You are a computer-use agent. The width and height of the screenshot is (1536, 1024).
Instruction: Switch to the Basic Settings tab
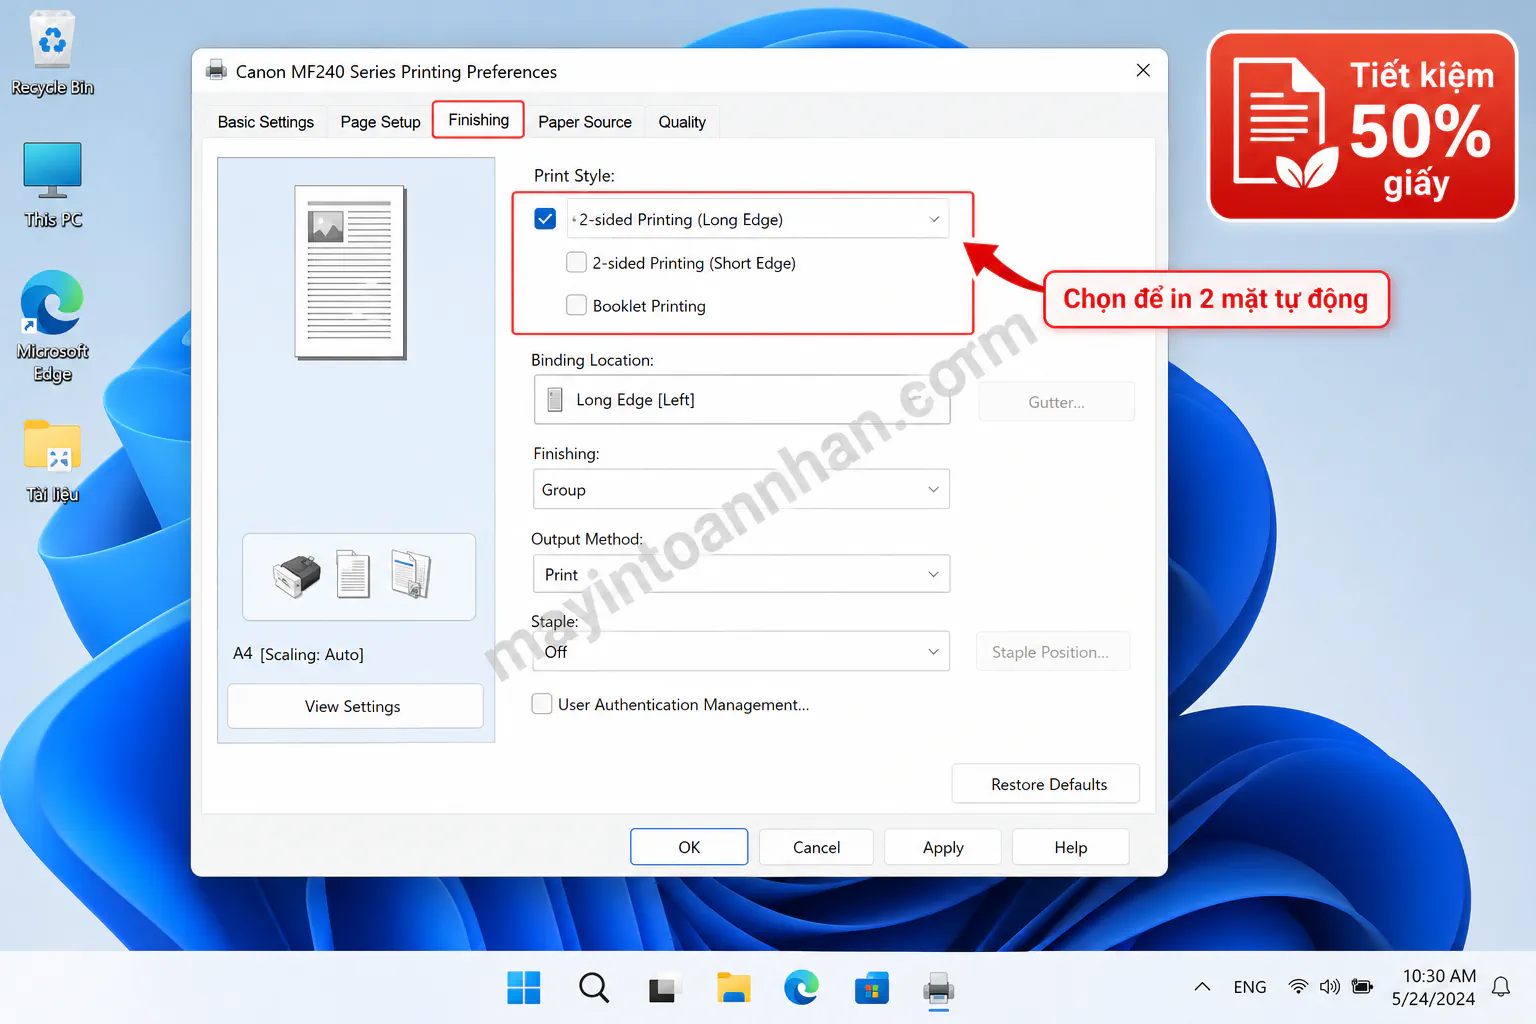266,122
